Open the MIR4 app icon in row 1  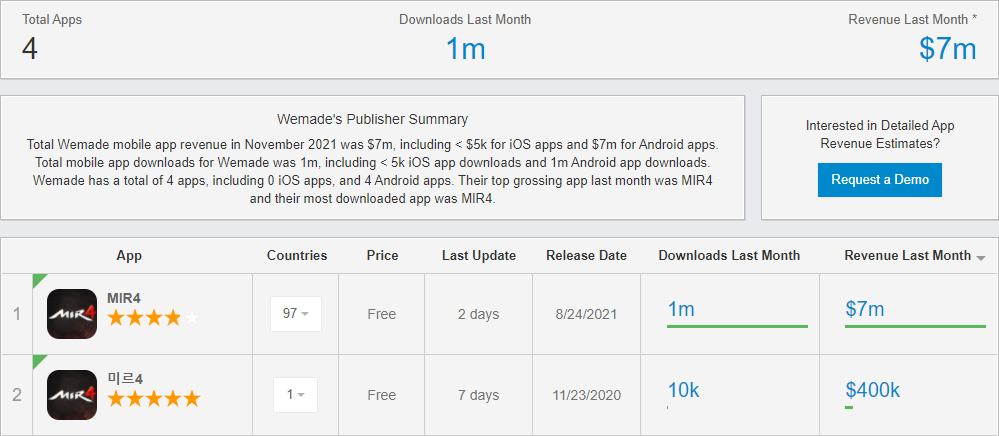click(72, 314)
